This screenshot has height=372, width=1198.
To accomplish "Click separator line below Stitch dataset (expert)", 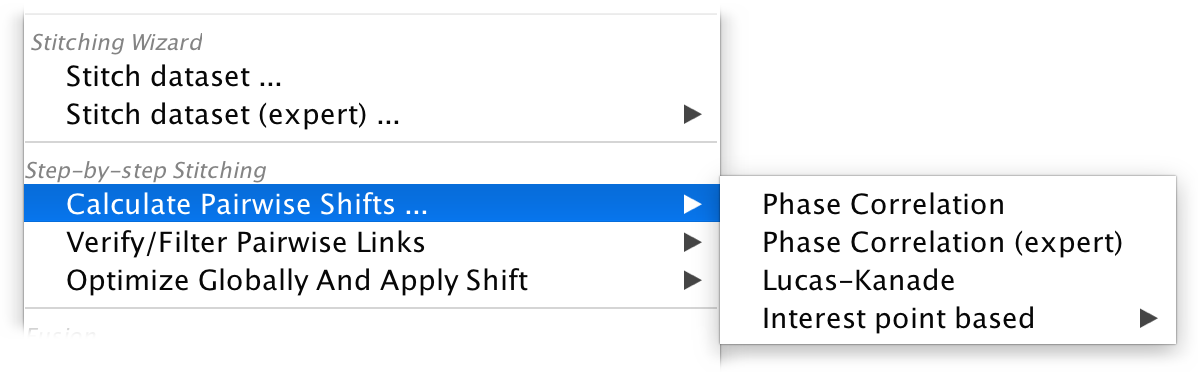I will pyautogui.click(x=371, y=142).
